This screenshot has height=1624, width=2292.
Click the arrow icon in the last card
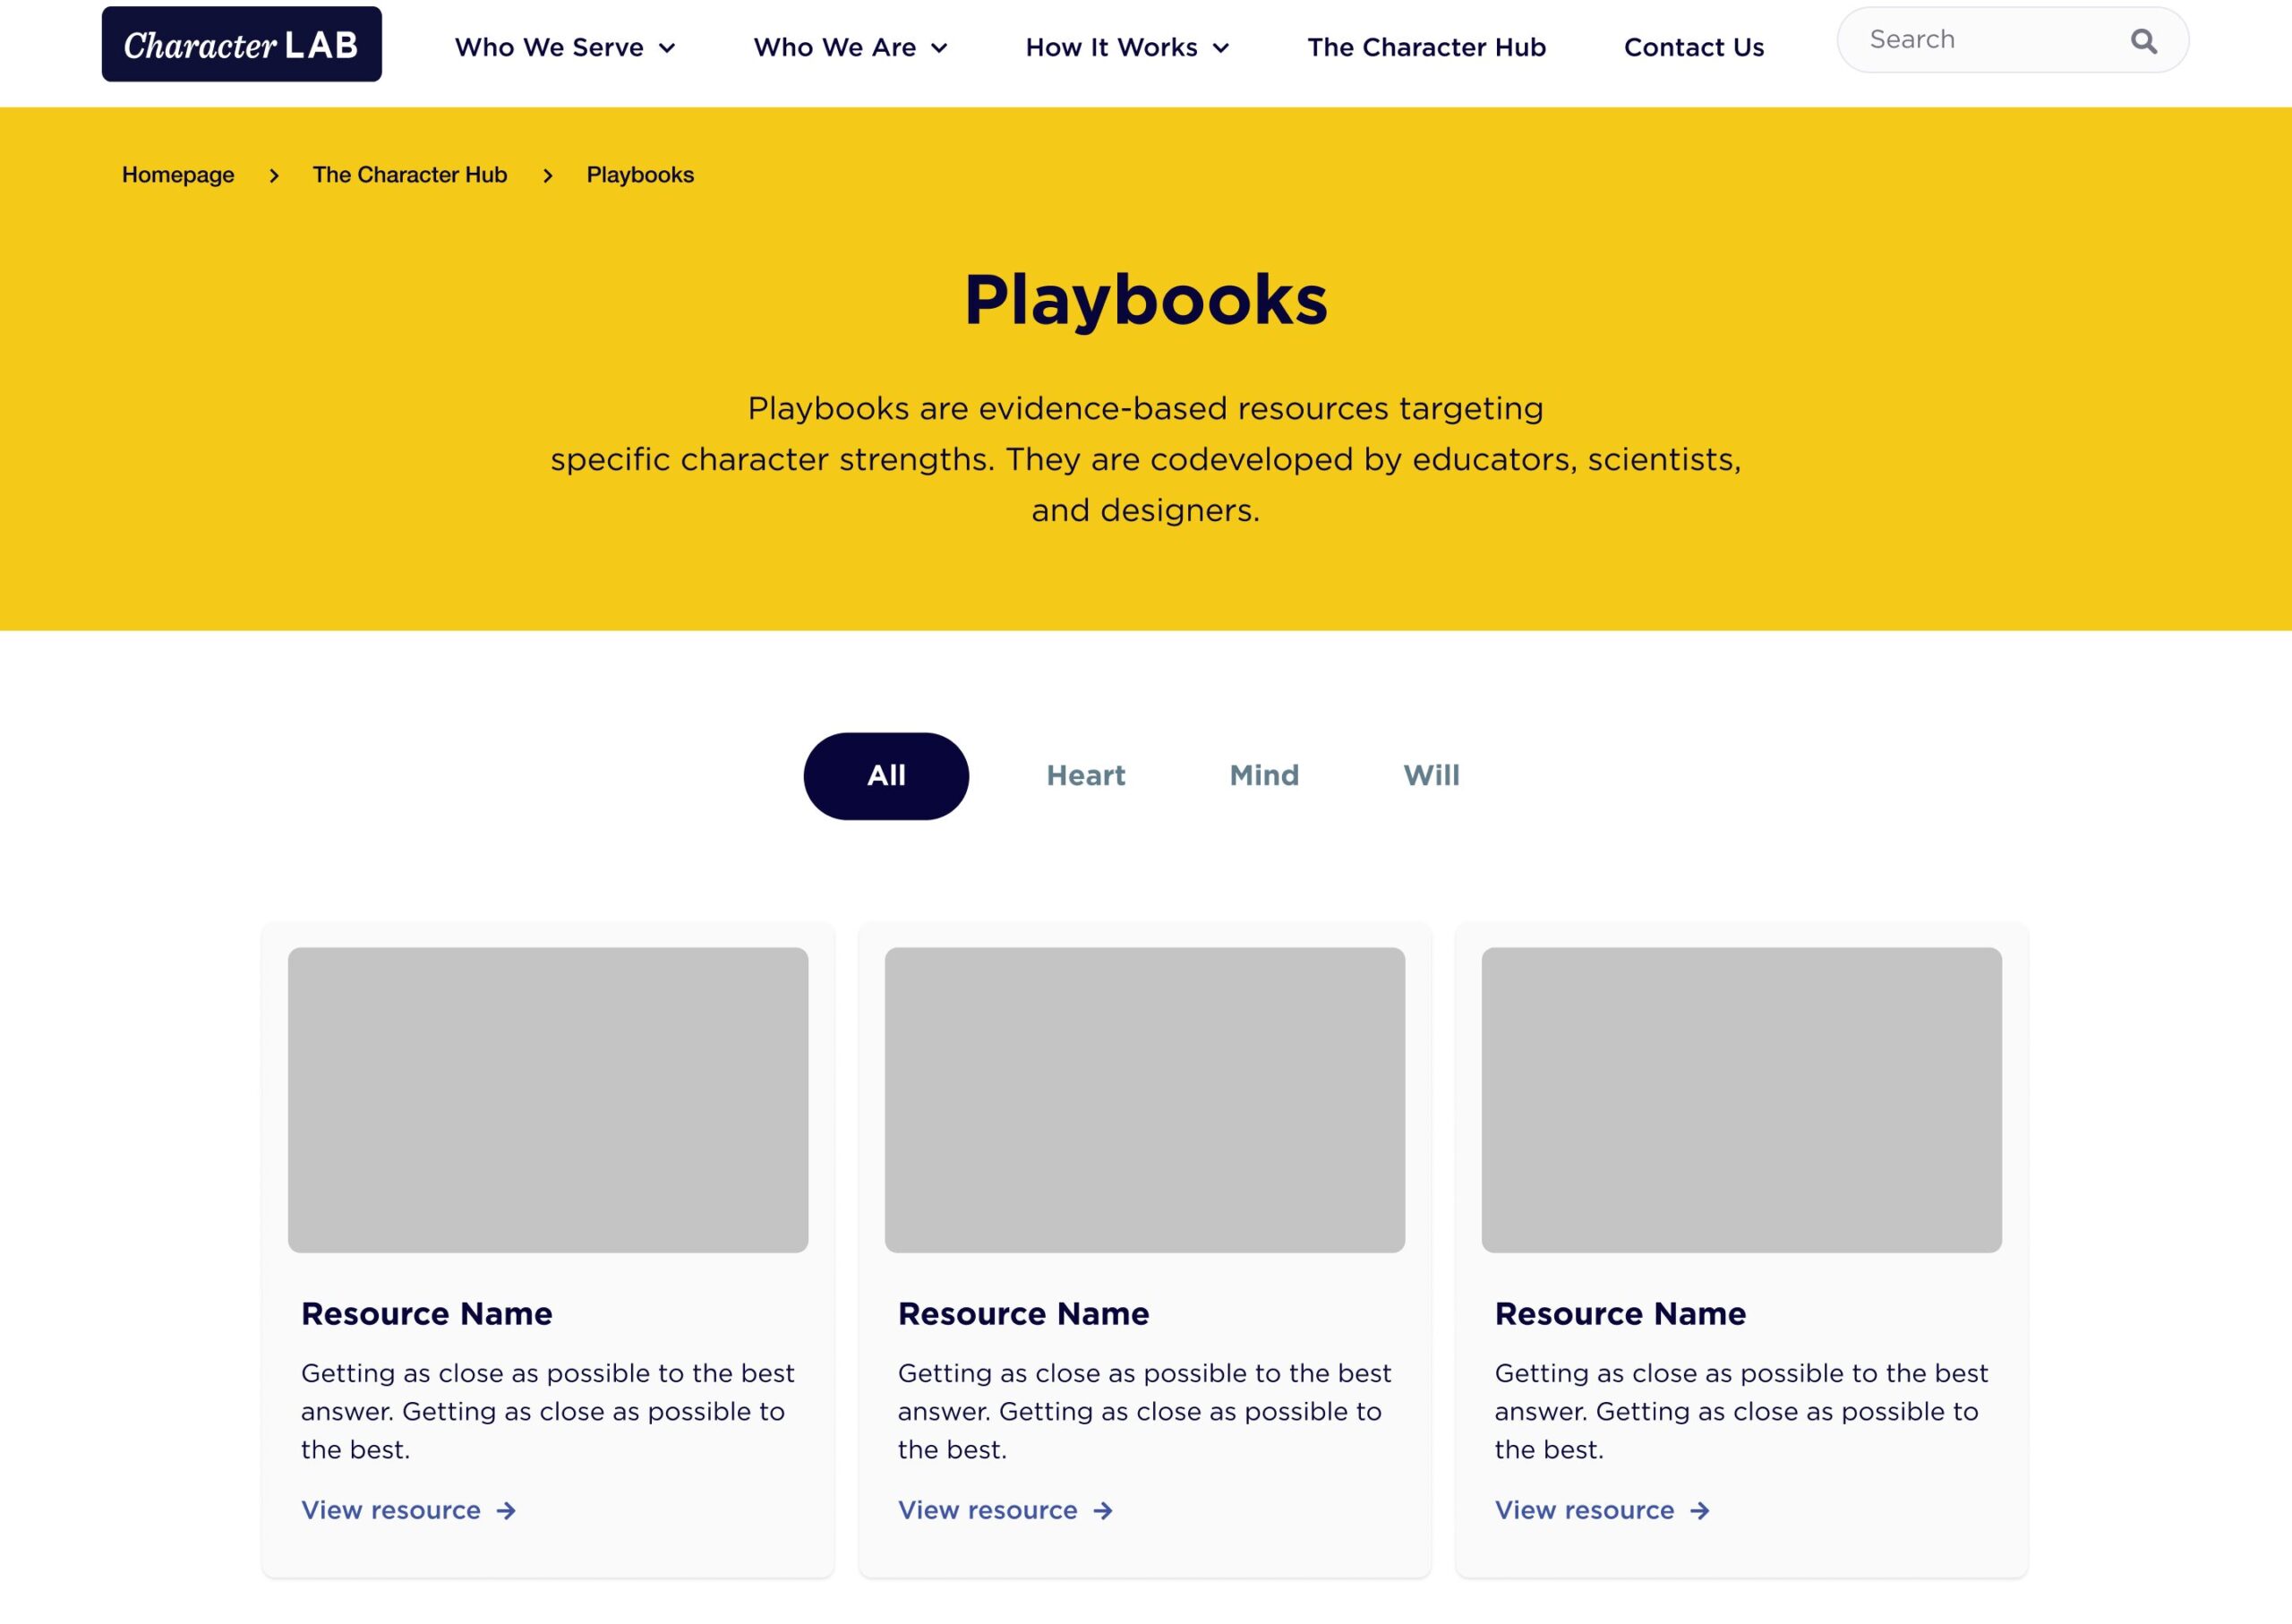[1700, 1511]
